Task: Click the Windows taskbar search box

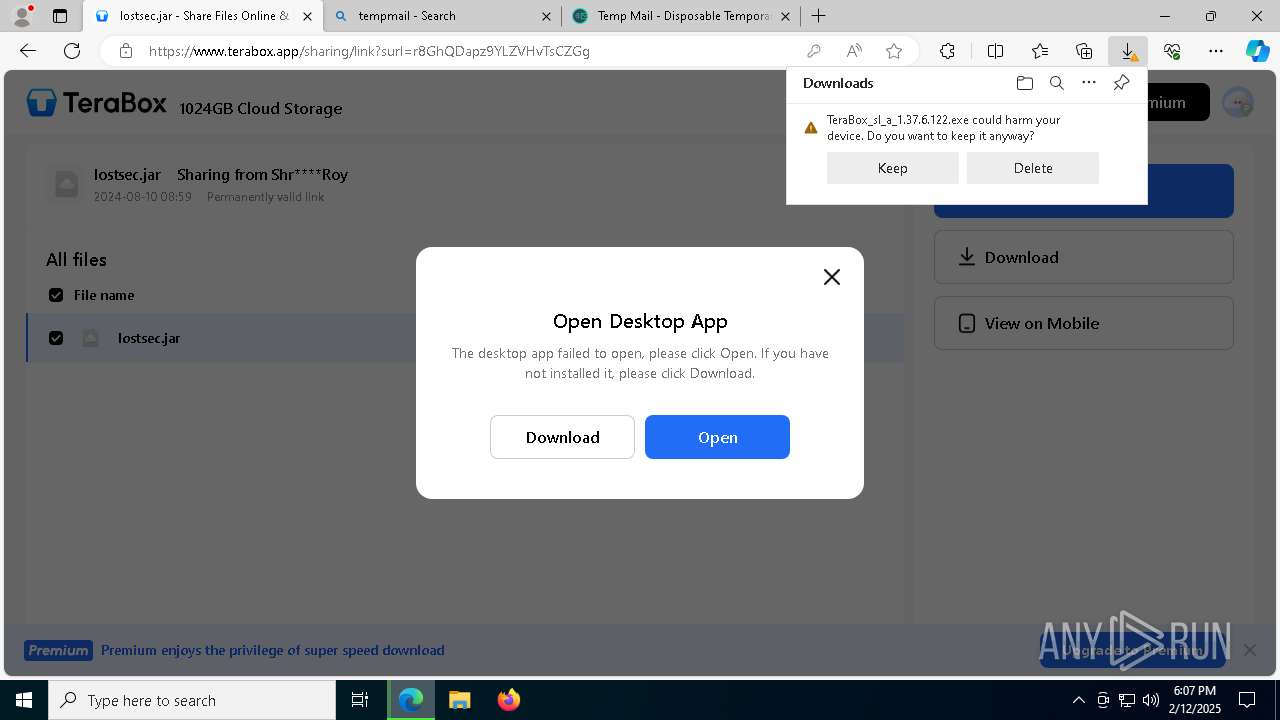Action: tap(192, 700)
